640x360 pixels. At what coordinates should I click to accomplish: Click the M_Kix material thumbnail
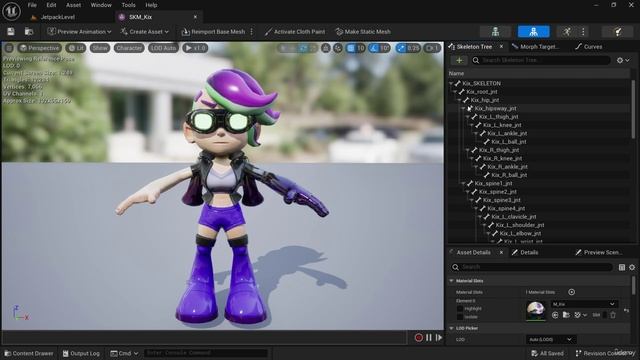(536, 311)
